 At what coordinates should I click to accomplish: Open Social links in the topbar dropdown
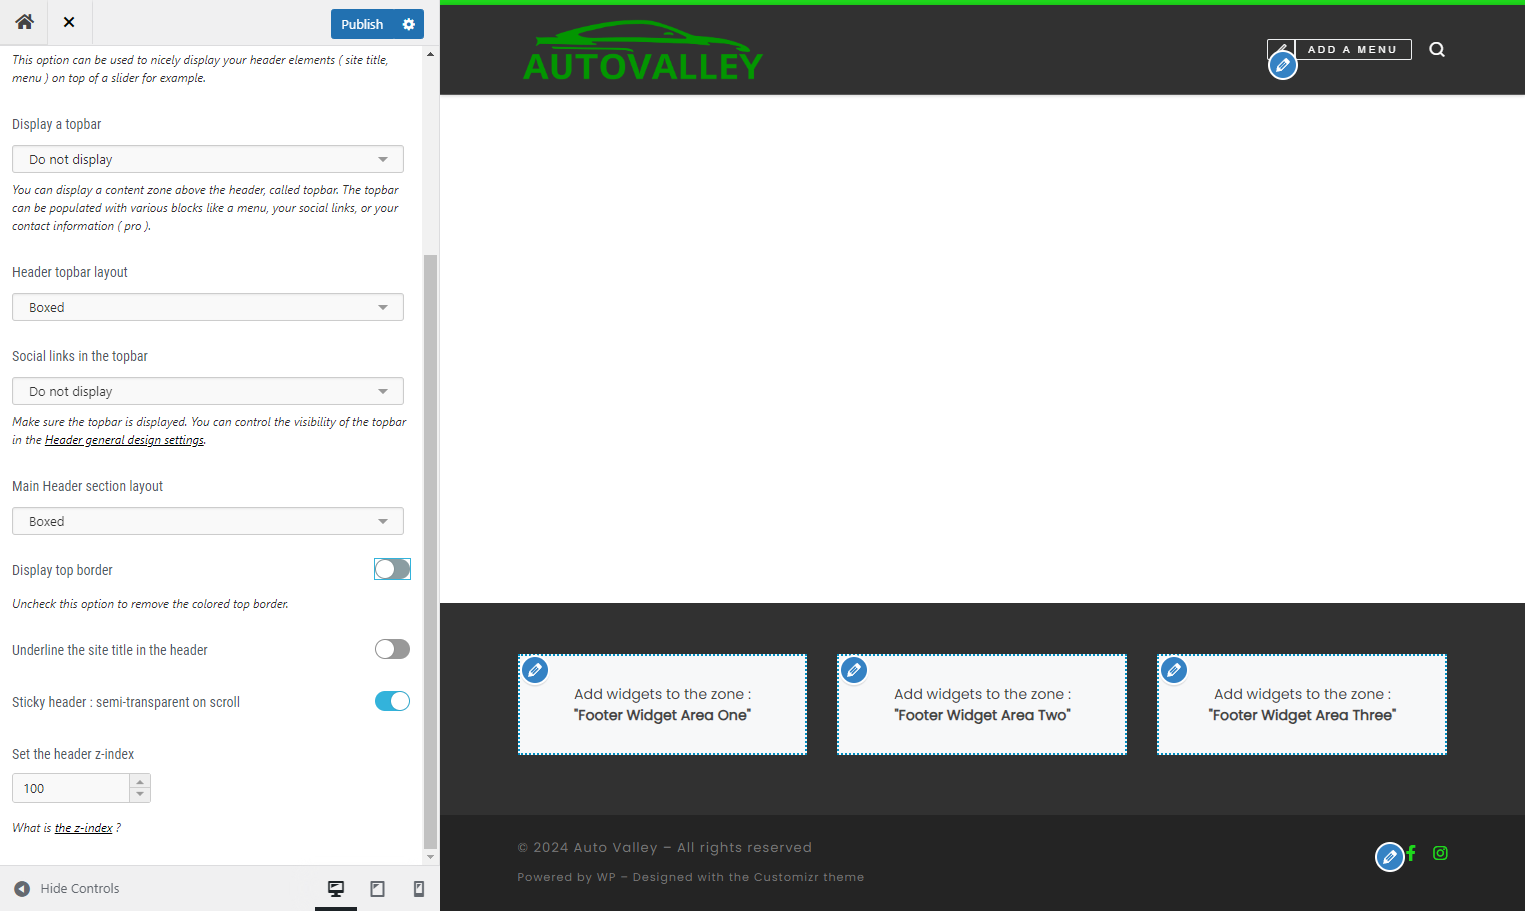click(208, 391)
